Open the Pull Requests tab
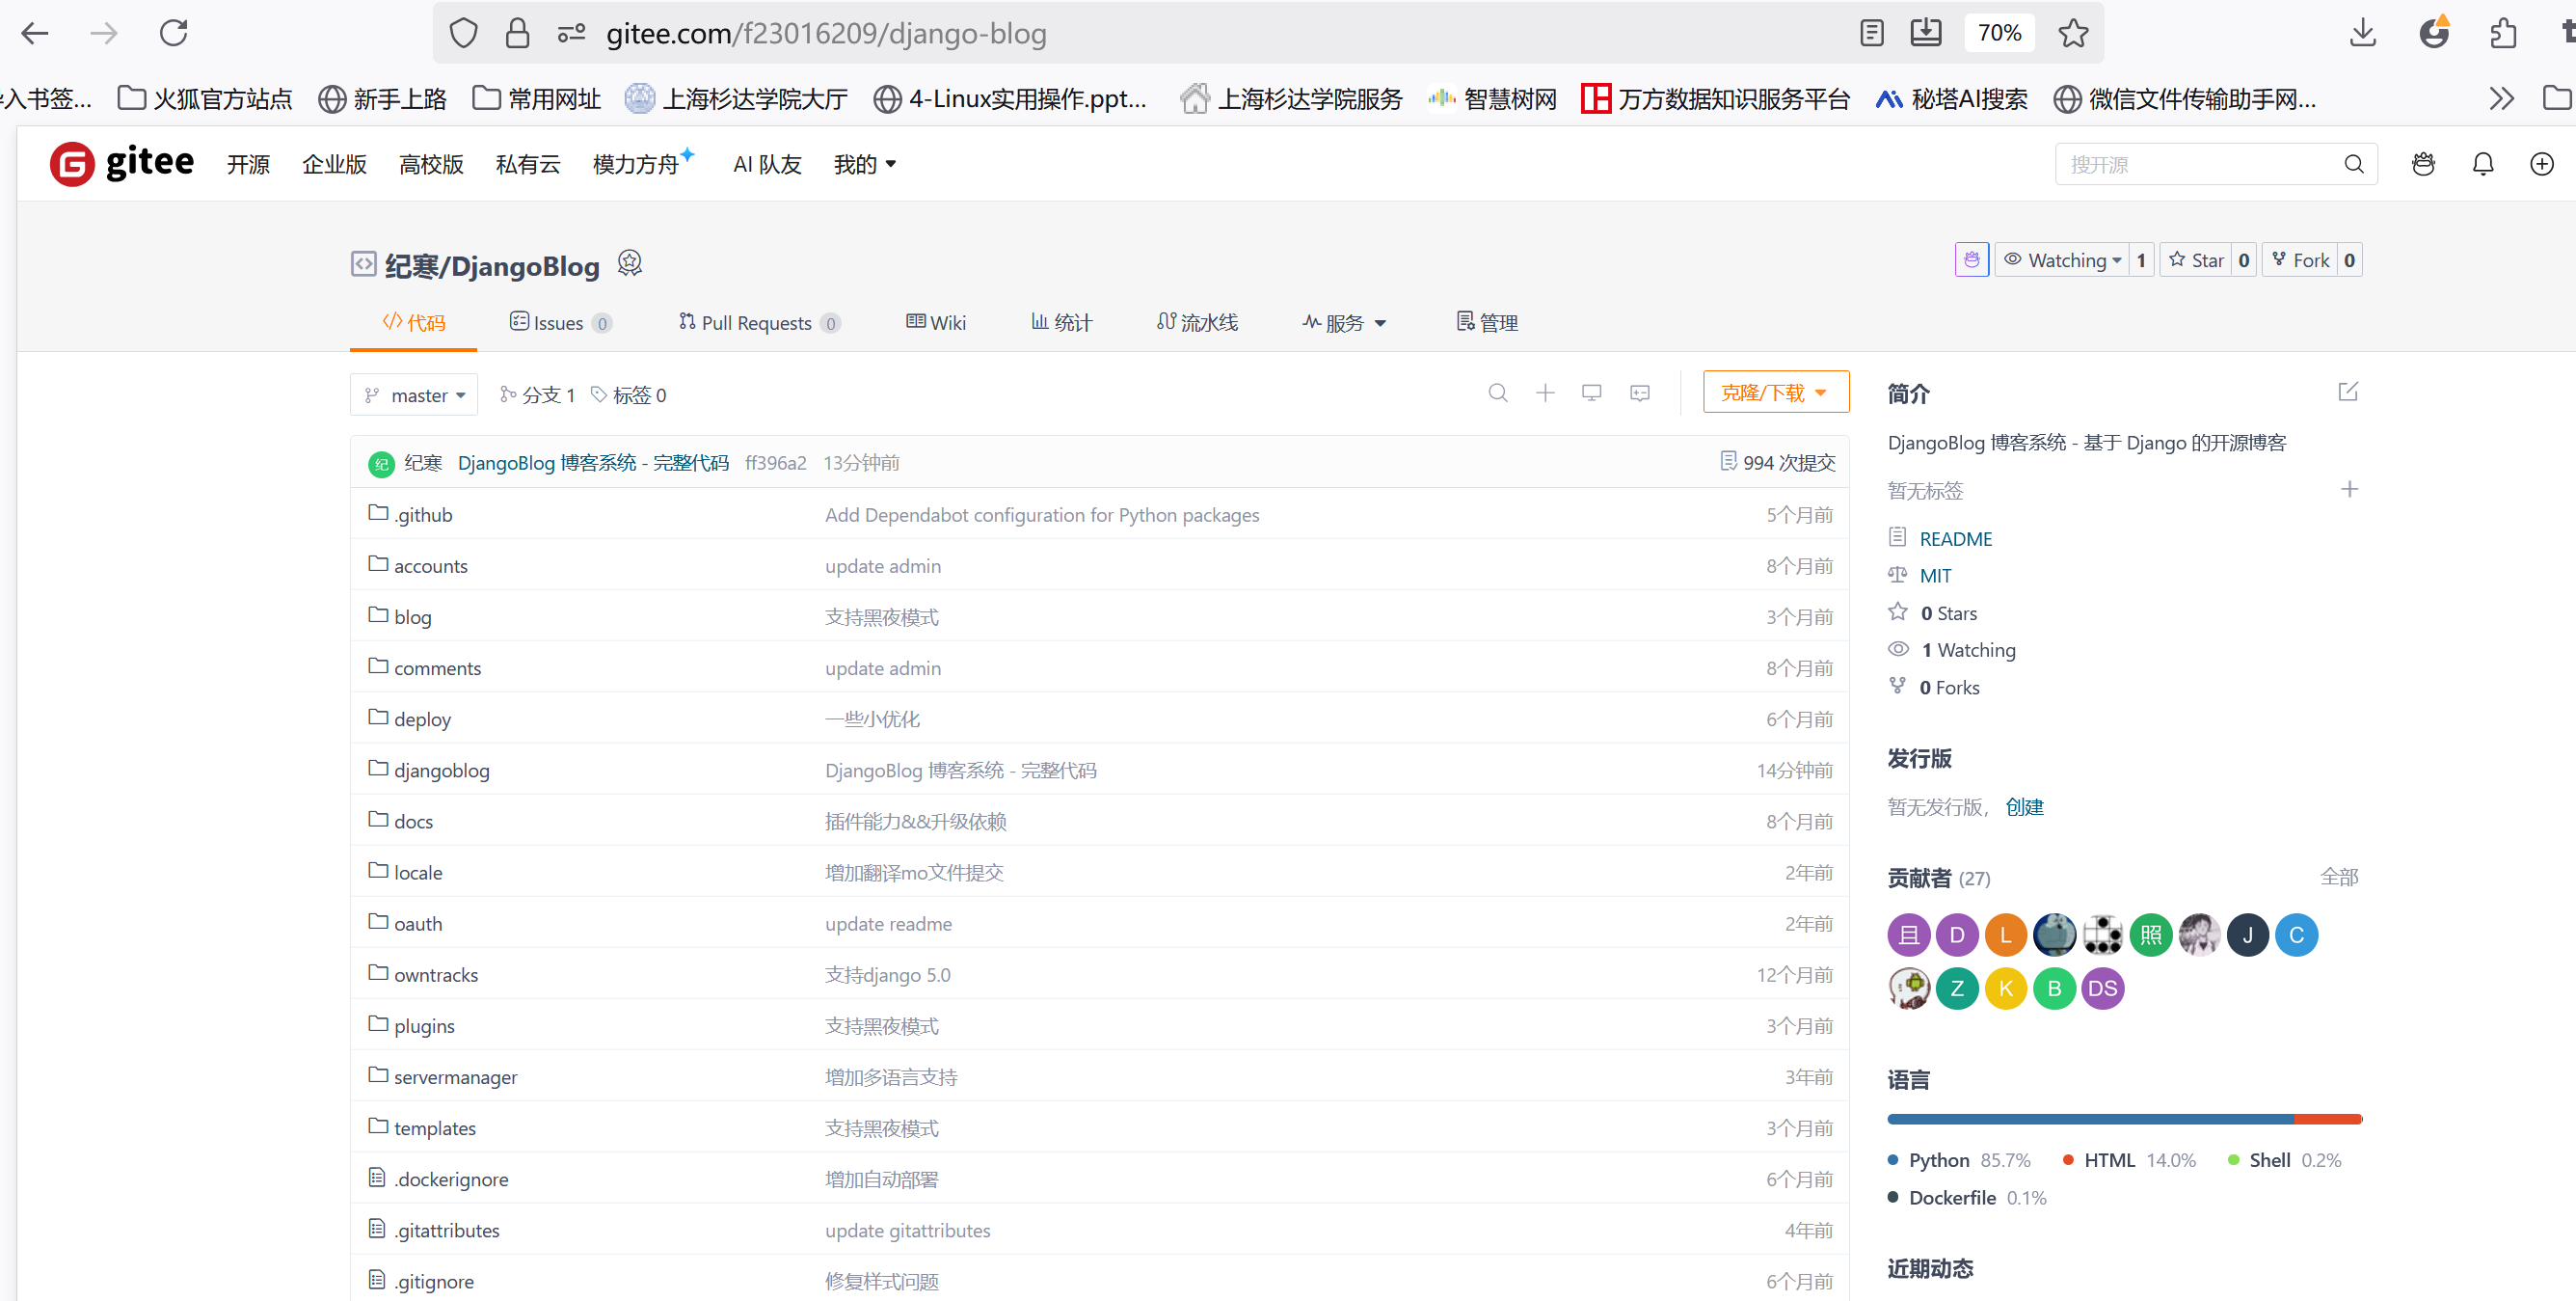 click(757, 322)
